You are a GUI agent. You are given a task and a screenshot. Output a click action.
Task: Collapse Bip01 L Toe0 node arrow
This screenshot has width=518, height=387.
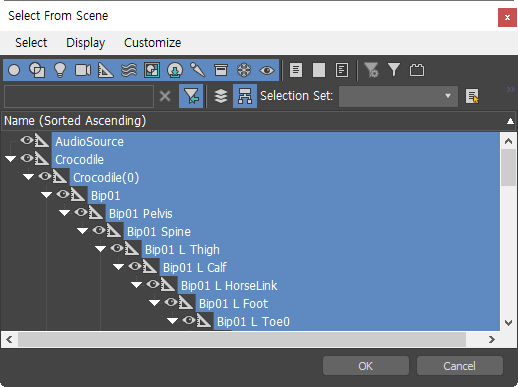tap(173, 321)
